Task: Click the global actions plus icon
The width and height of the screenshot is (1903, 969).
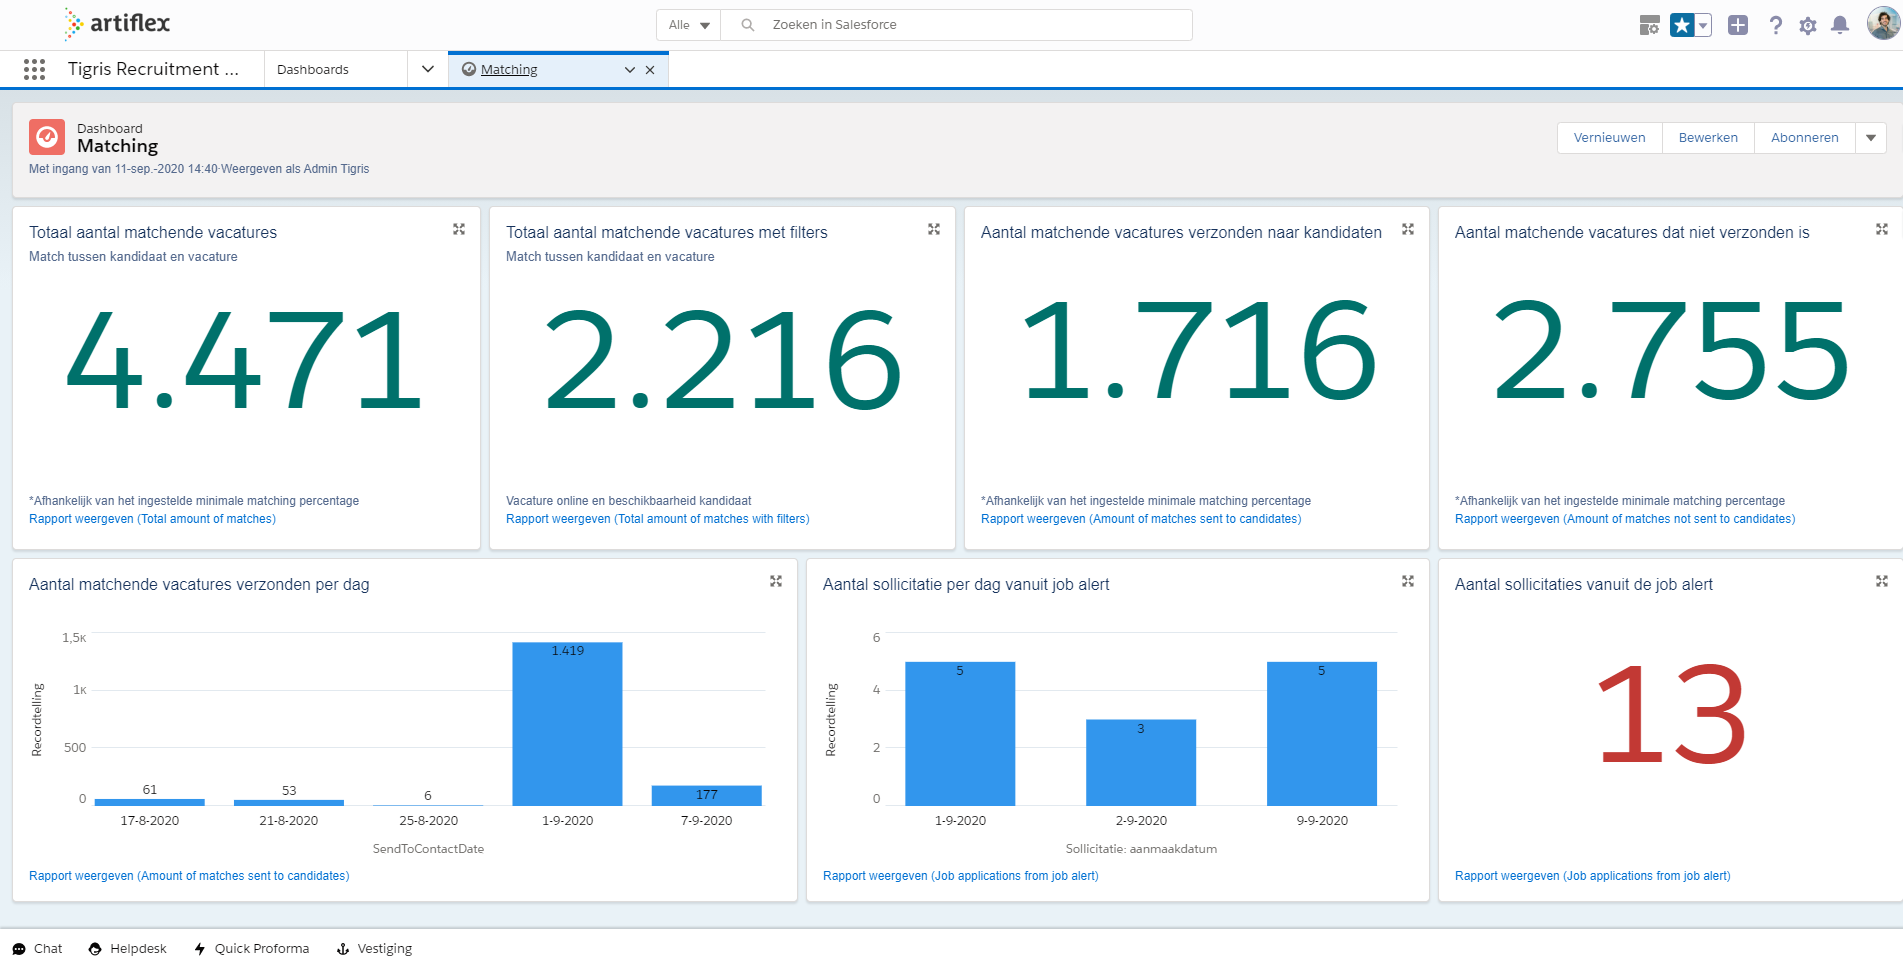Action: point(1738,25)
